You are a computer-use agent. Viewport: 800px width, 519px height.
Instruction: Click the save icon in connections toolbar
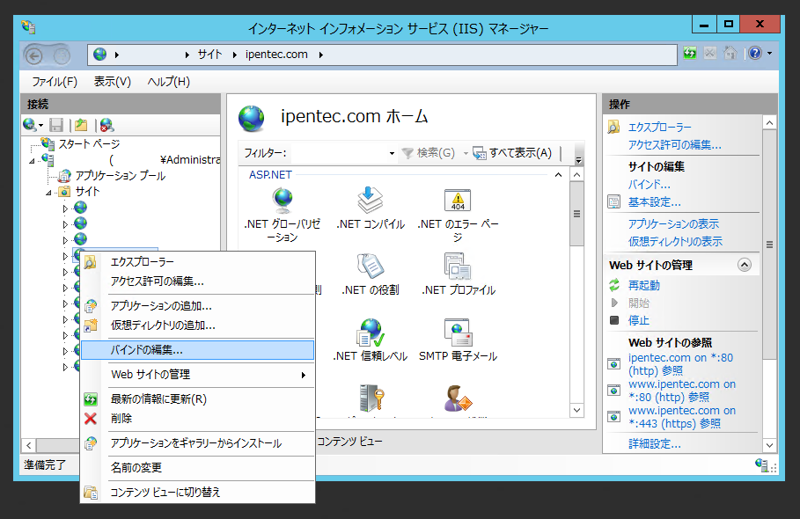coord(56,125)
